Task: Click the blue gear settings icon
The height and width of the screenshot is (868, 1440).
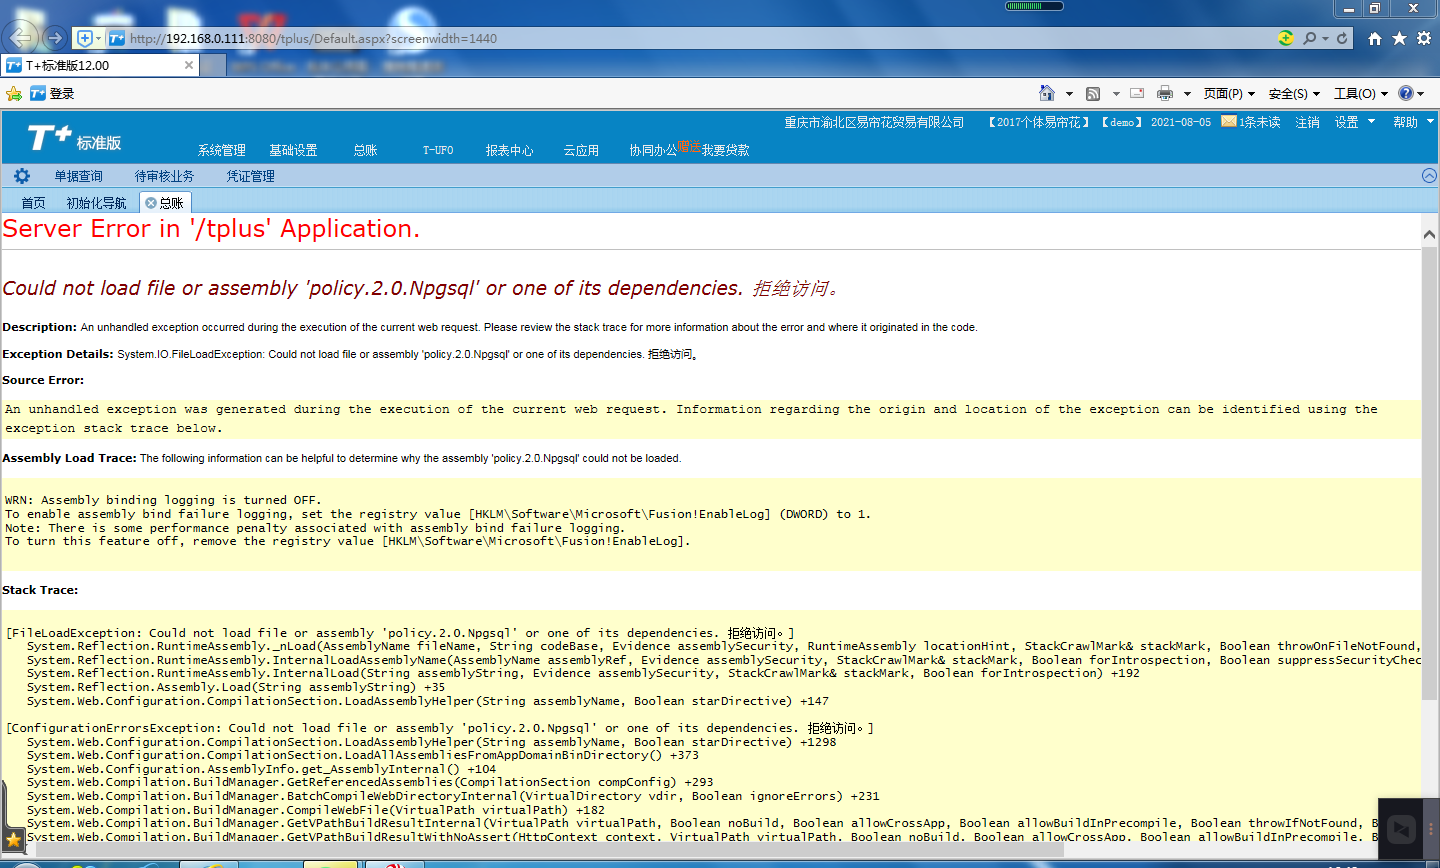Action: click(22, 176)
